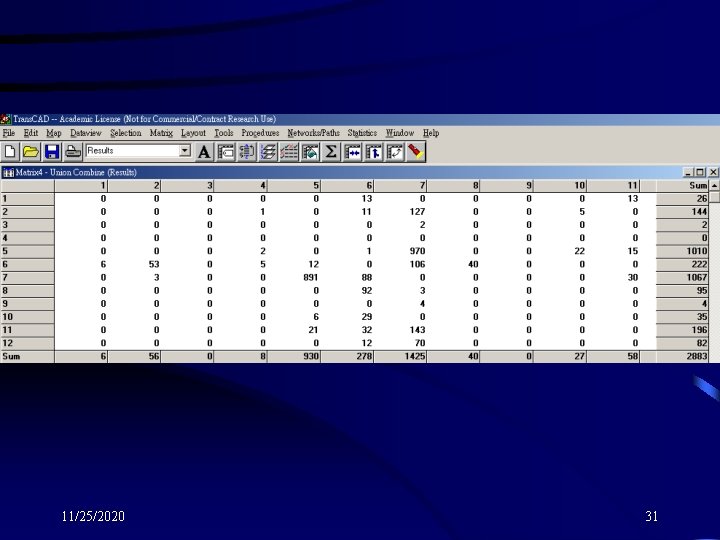The width and height of the screenshot is (720, 540).
Task: Click the Matrix4 window title icon
Action: click(x=8, y=173)
